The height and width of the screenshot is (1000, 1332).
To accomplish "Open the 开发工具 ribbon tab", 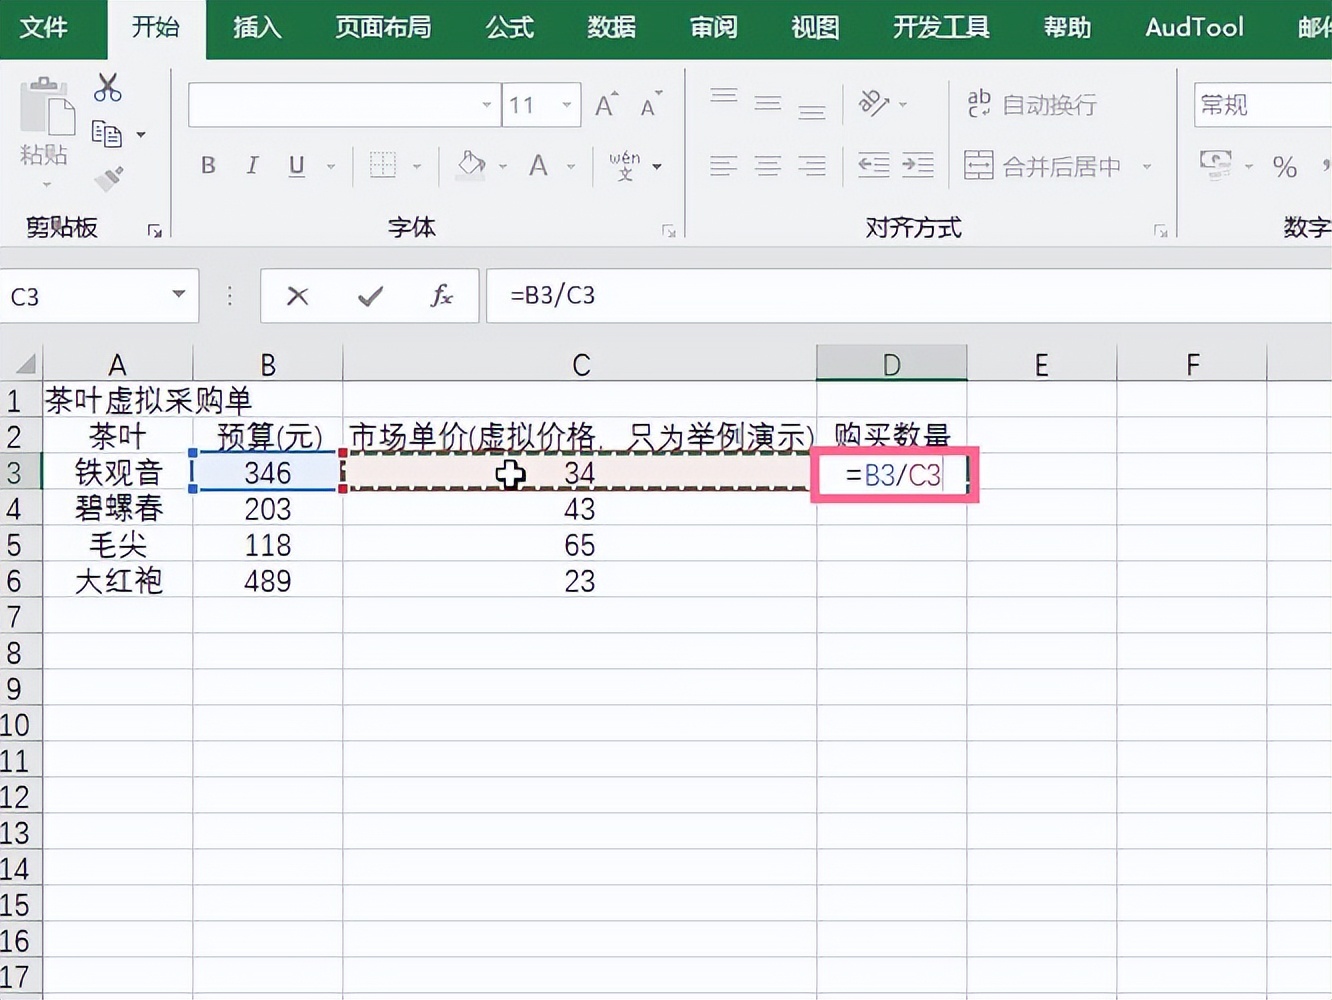I will tap(939, 28).
